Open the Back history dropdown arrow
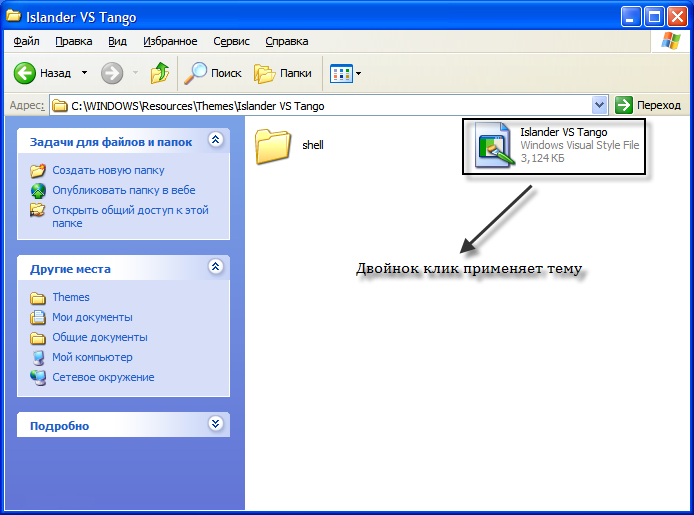This screenshot has height=515, width=694. (85, 73)
